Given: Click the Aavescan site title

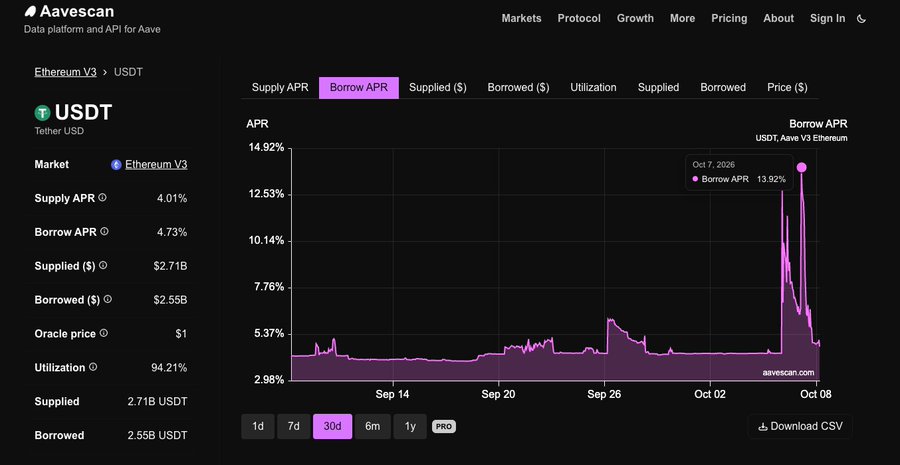Looking at the screenshot, I should (77, 11).
